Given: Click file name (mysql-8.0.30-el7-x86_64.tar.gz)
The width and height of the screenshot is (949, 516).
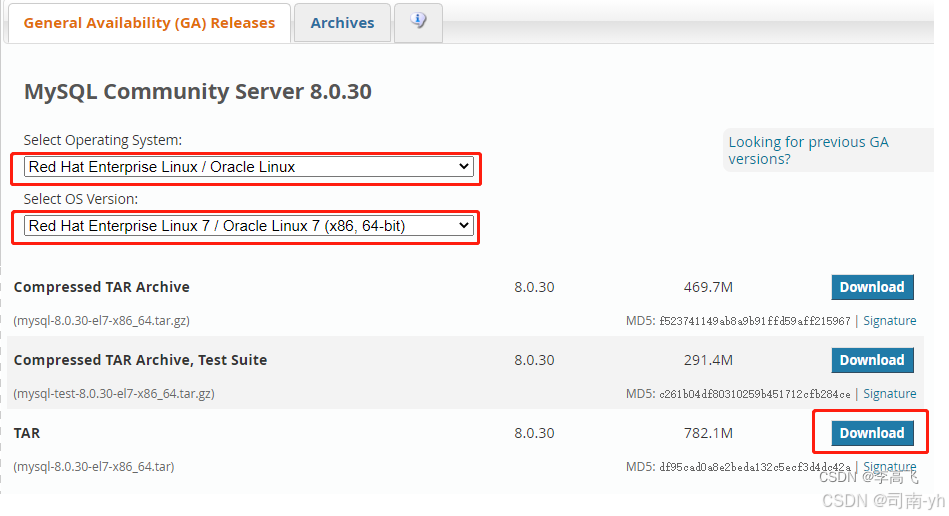Looking at the screenshot, I should [x=102, y=321].
